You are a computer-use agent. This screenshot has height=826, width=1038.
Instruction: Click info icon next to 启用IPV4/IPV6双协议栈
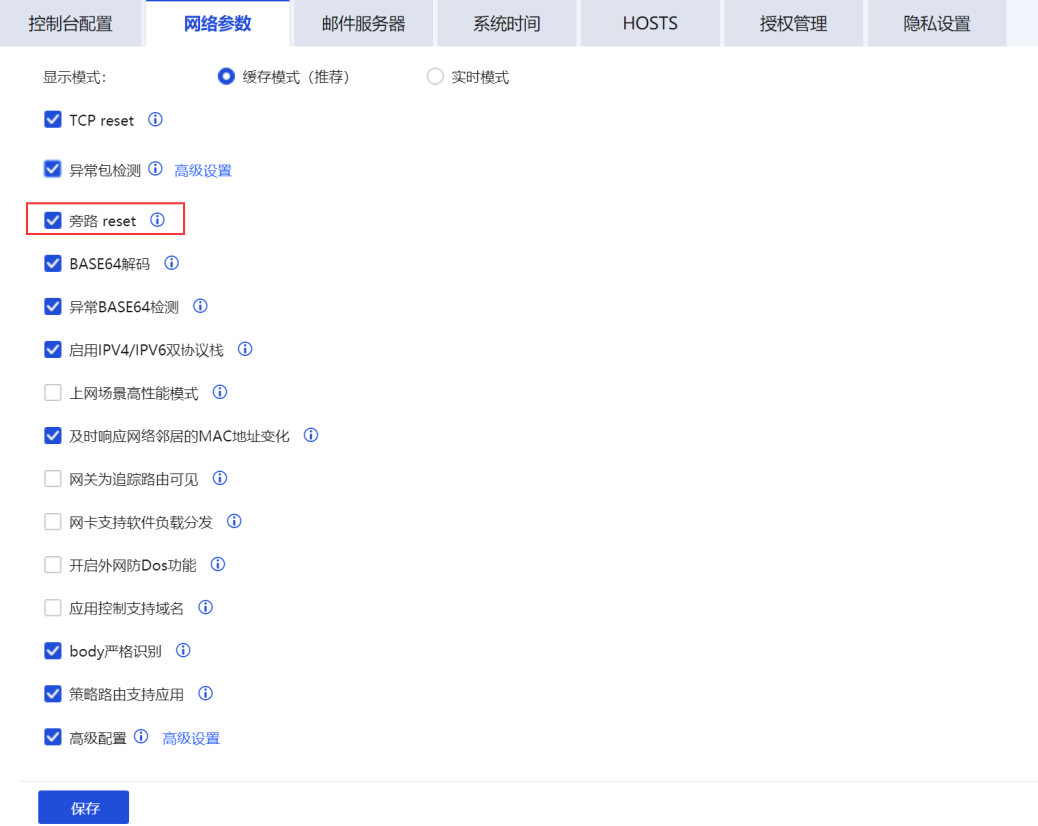(245, 350)
